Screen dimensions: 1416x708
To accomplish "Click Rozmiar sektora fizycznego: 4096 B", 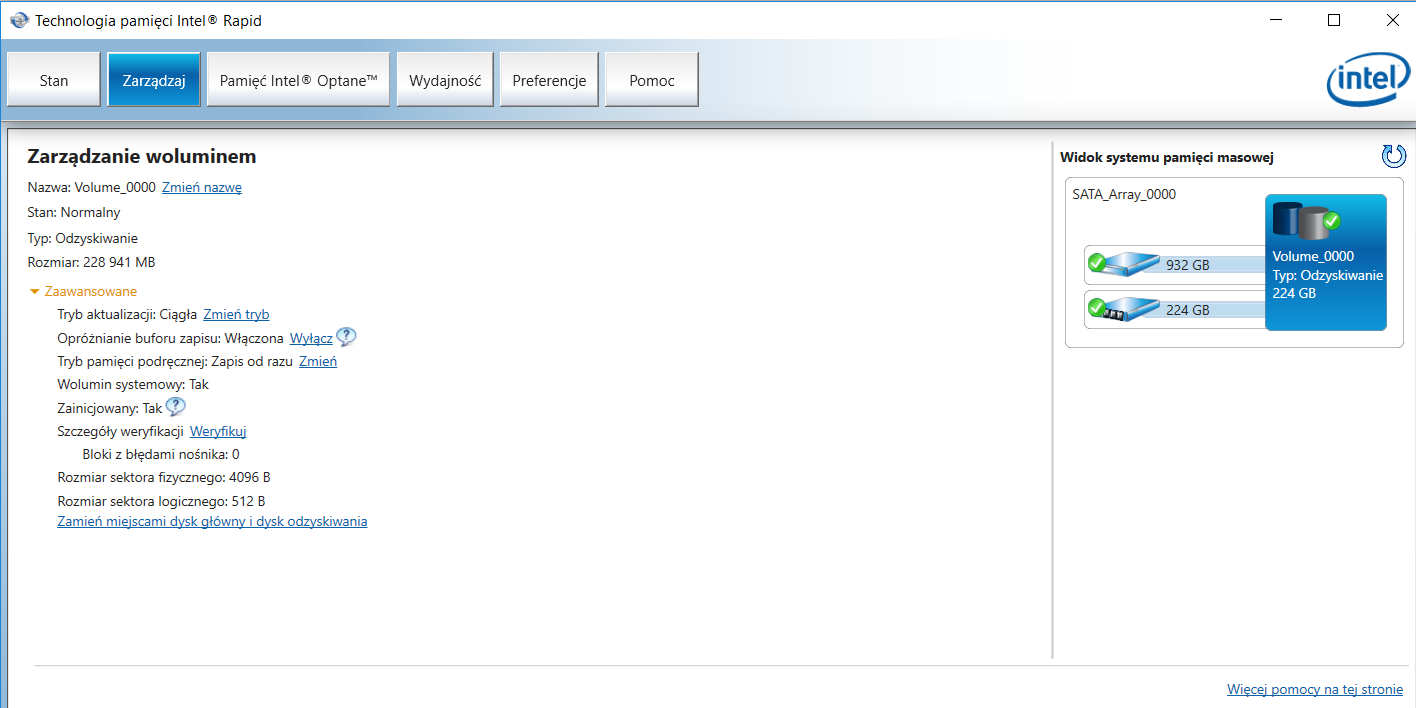I will pos(164,477).
